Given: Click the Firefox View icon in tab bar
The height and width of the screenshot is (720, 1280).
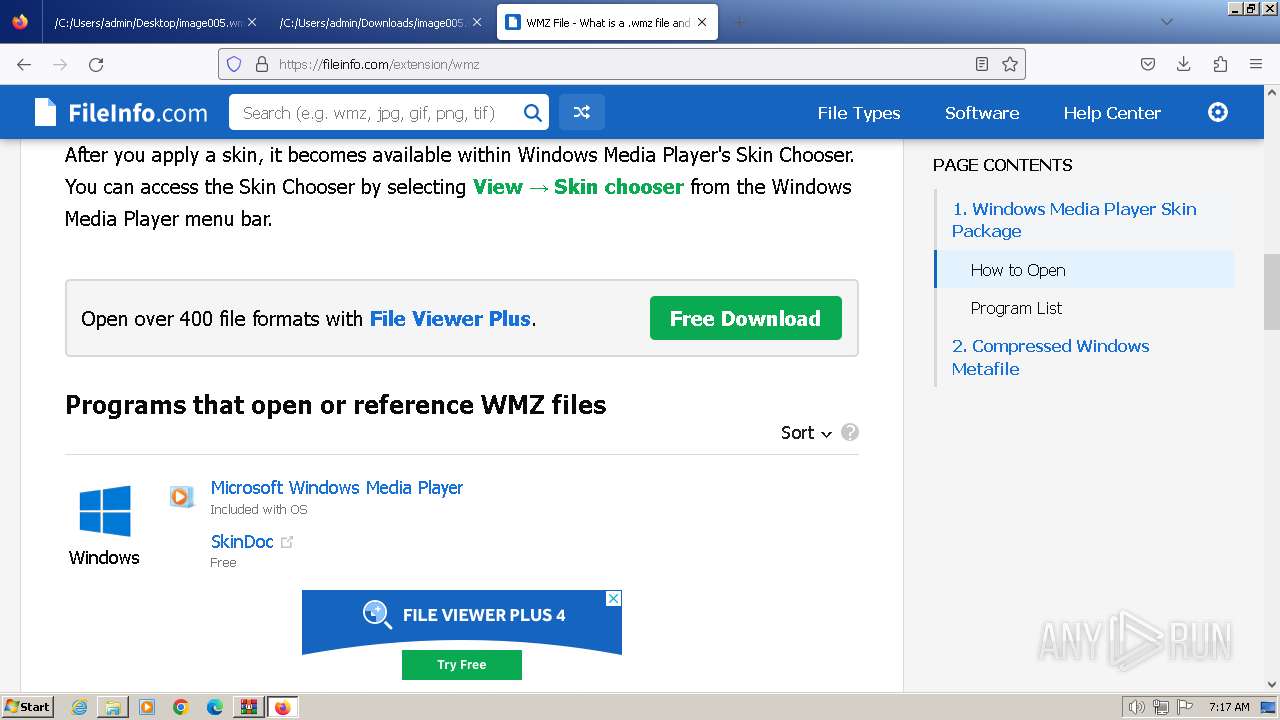Looking at the screenshot, I should tap(20, 22).
